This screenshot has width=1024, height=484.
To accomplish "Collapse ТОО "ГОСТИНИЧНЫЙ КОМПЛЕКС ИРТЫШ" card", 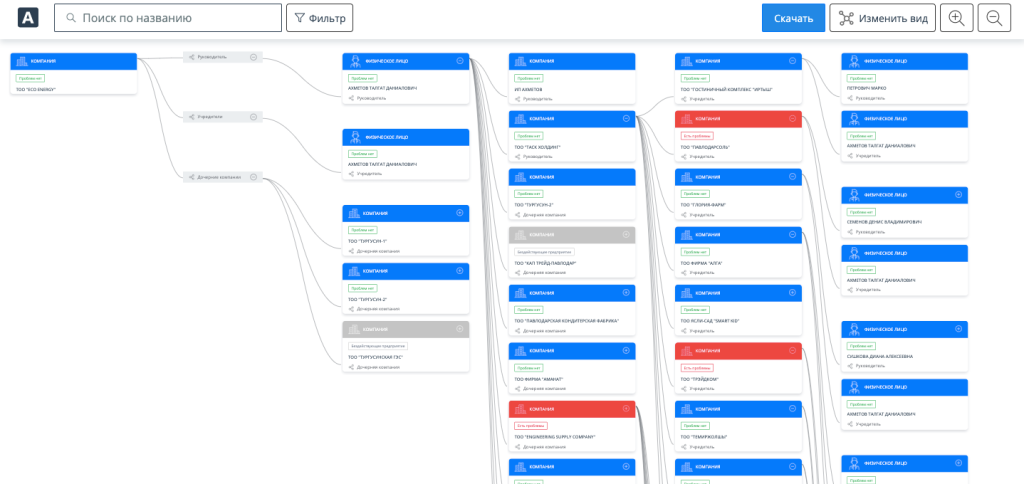I will click(792, 61).
